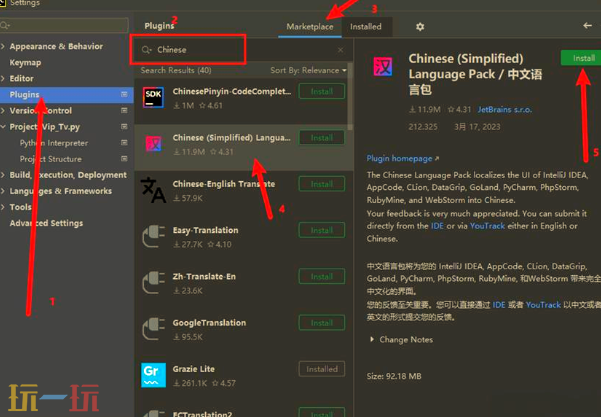Install Chinese (Simplified) Language Pack from list

click(322, 138)
